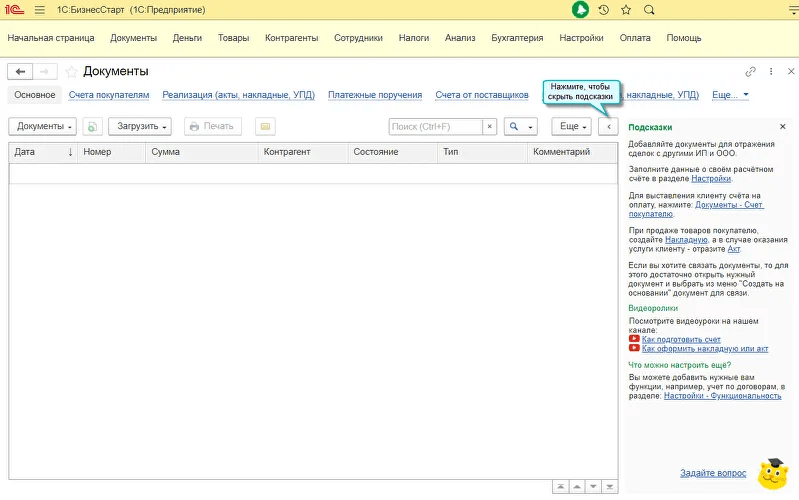Open the history clock icon

point(603,10)
